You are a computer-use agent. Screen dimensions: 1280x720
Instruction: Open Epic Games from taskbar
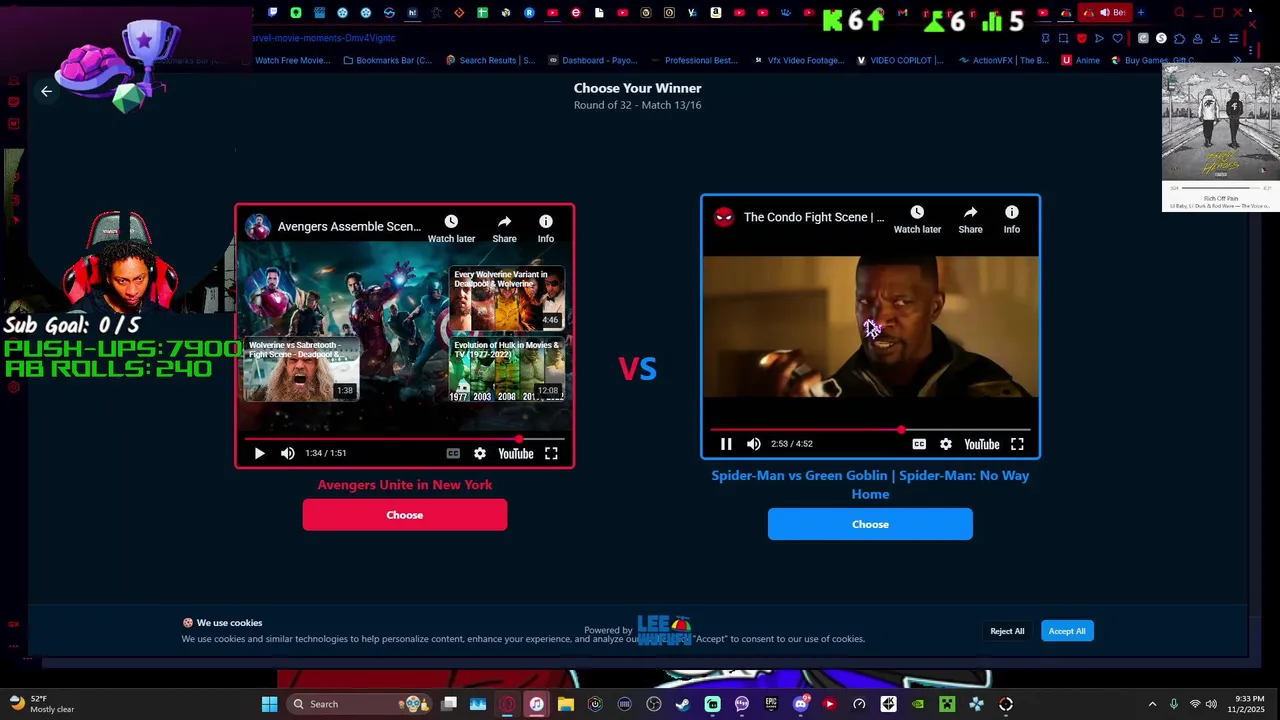pos(771,704)
